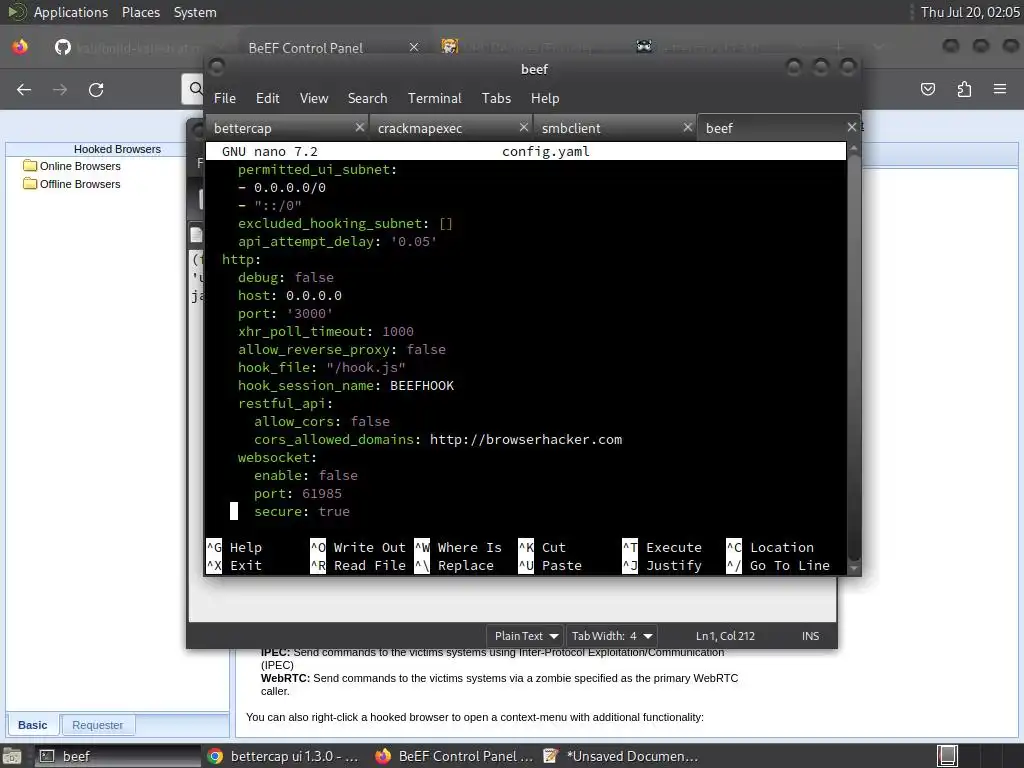Click the browser forward arrow
The image size is (1024, 768).
coord(60,89)
